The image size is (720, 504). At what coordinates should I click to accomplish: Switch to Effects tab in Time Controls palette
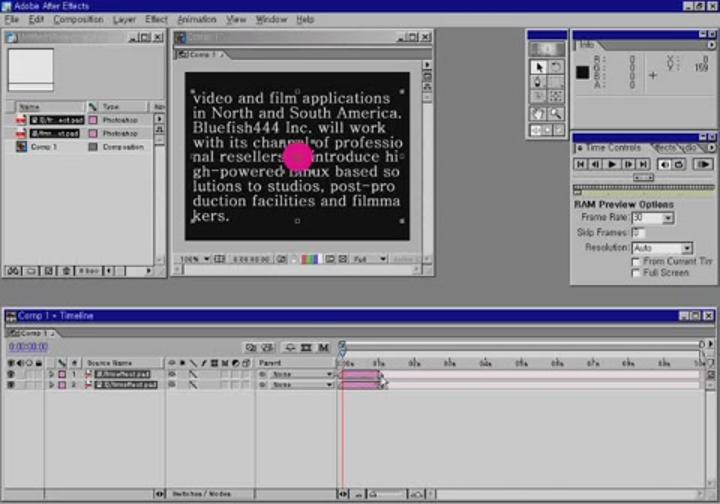(x=665, y=148)
